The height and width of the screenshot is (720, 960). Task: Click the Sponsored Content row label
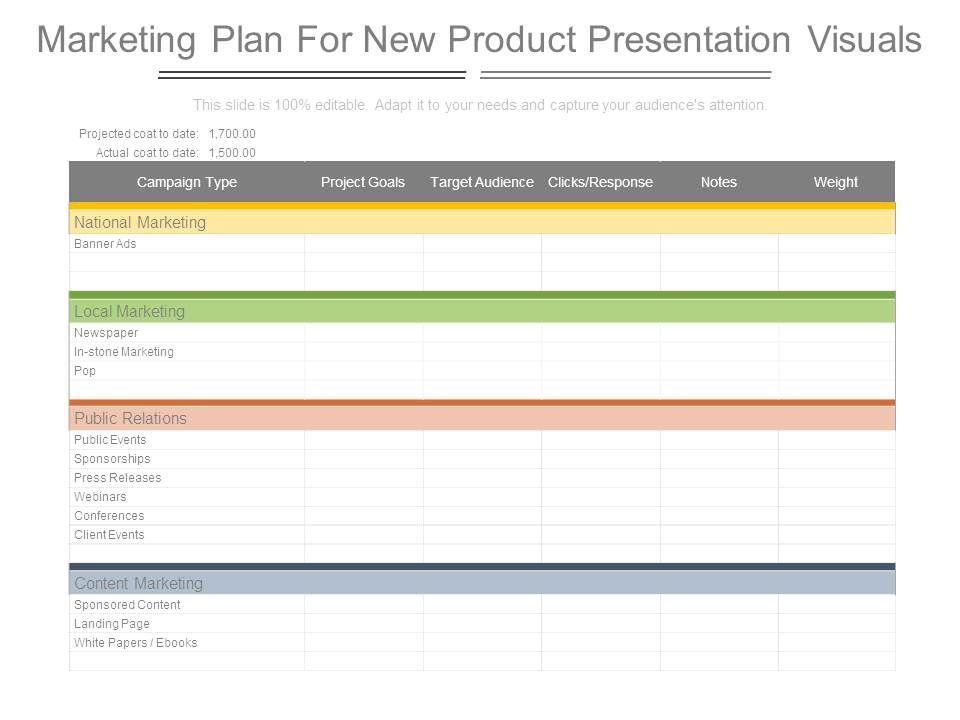click(127, 605)
